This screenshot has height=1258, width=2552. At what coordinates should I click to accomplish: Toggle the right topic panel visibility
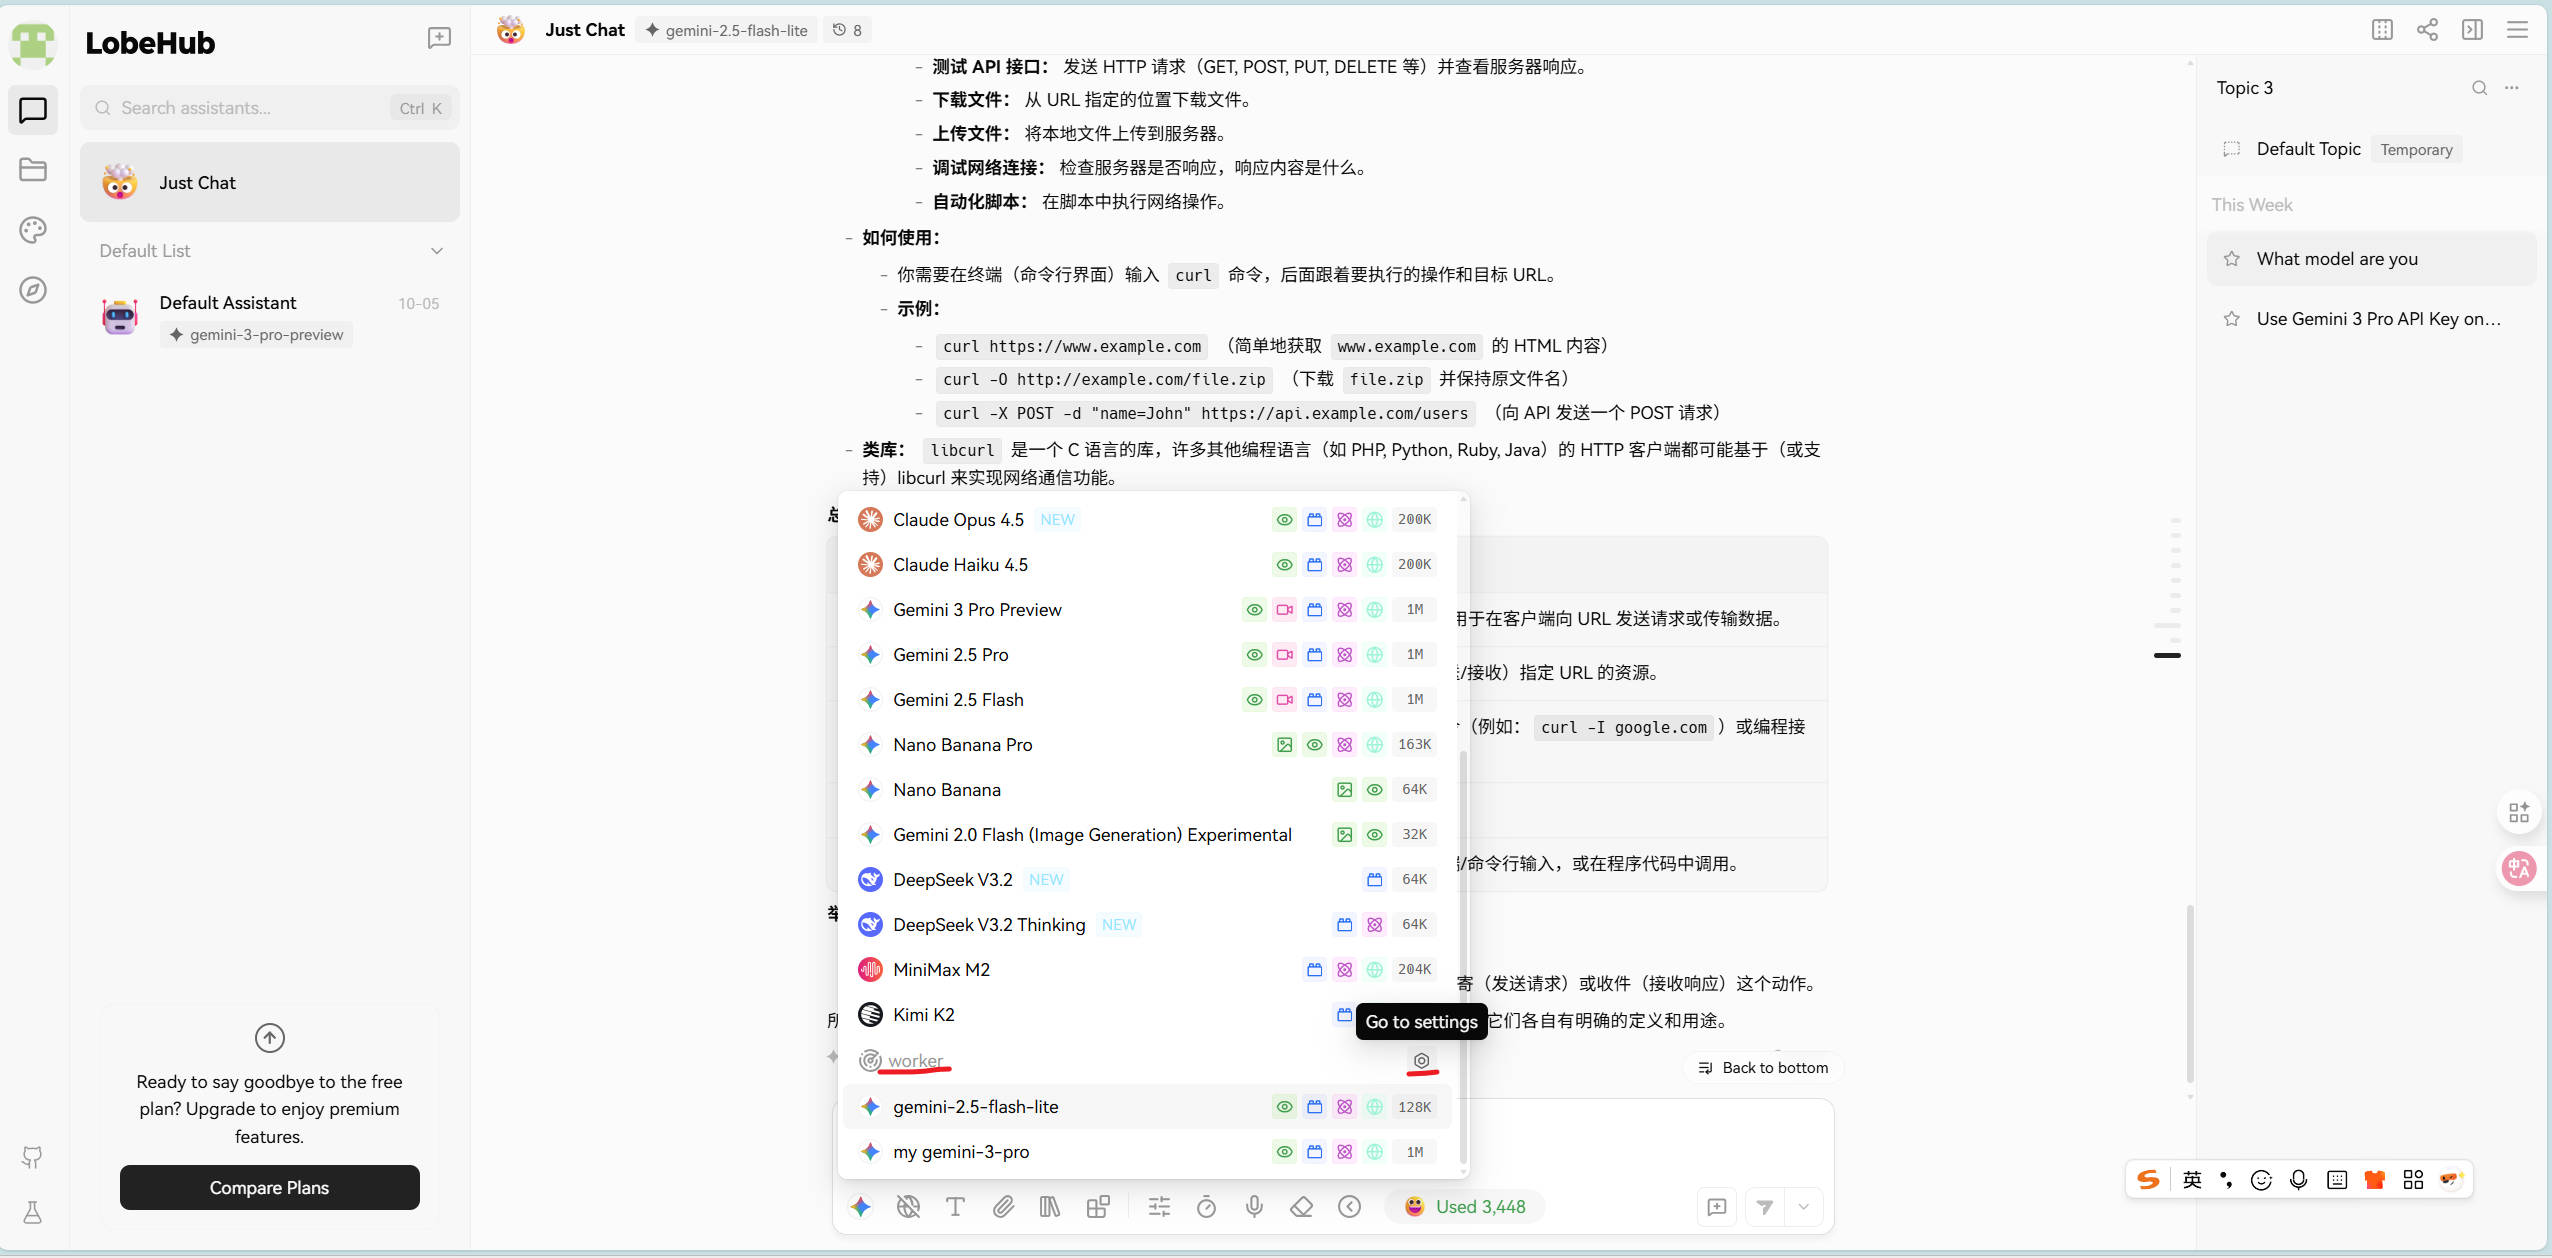pos(2472,29)
